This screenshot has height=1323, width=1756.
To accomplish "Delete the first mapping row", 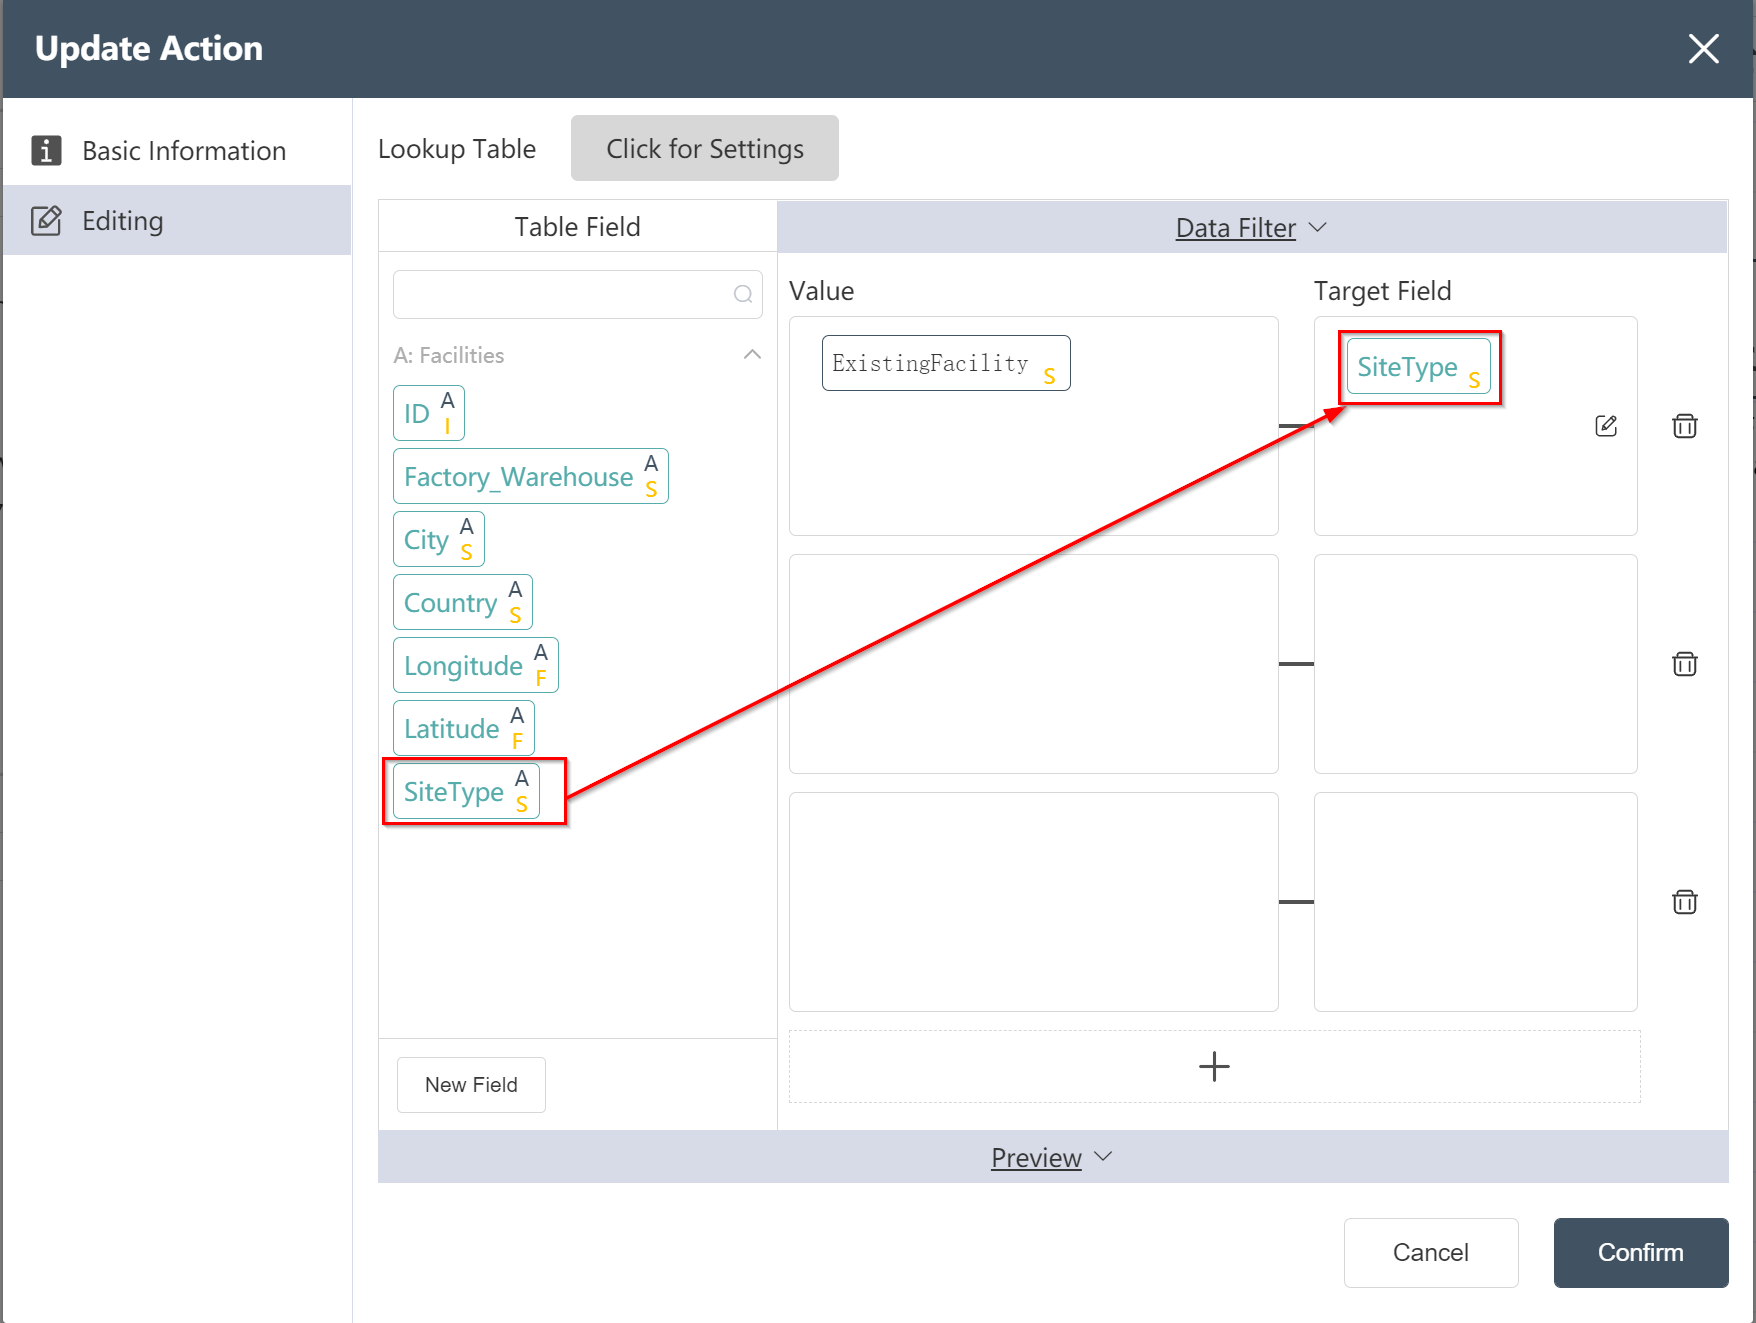I will coord(1684,426).
